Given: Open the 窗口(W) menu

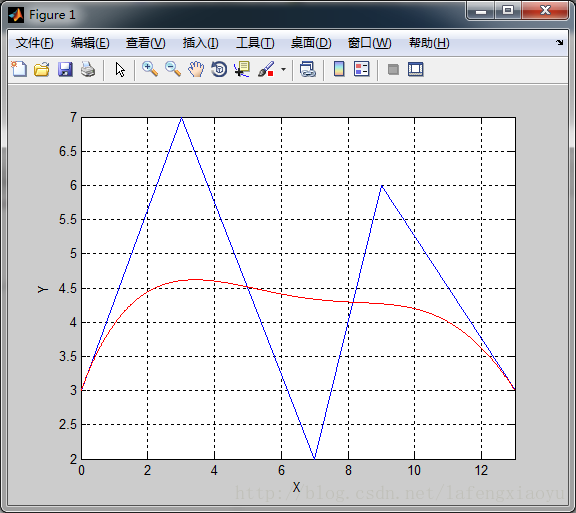Looking at the screenshot, I should 370,43.
